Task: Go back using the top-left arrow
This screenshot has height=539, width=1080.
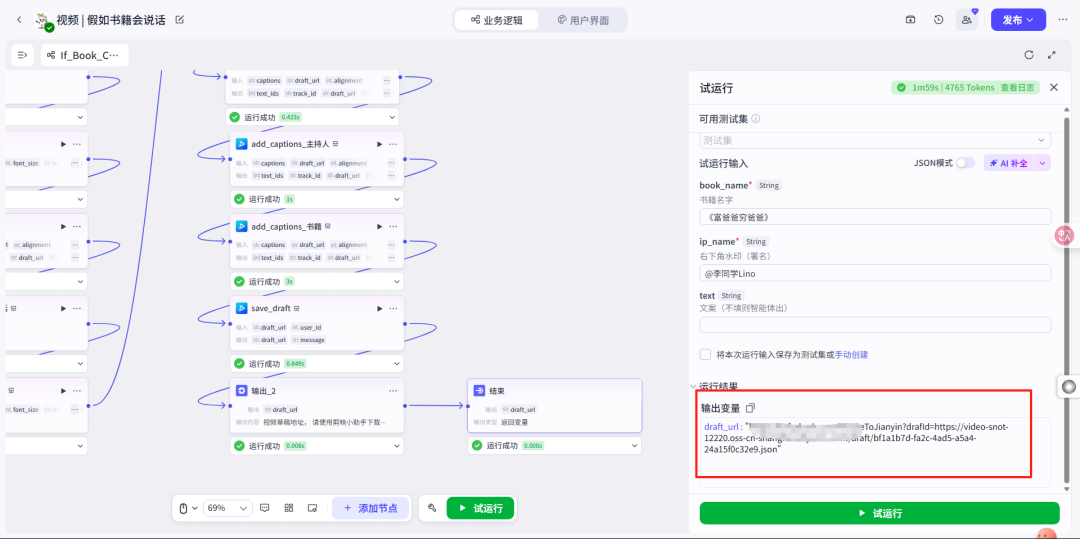Action: pos(19,20)
